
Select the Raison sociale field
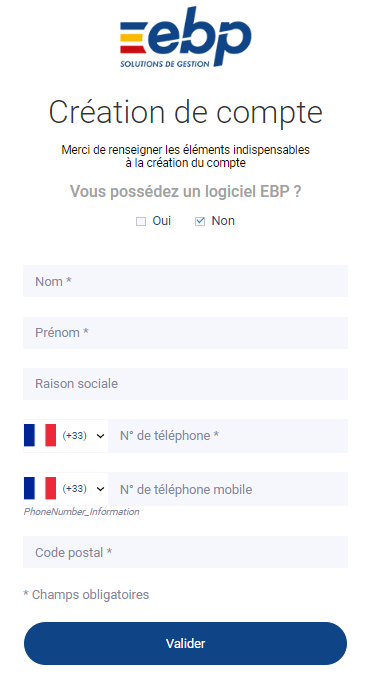point(186,384)
